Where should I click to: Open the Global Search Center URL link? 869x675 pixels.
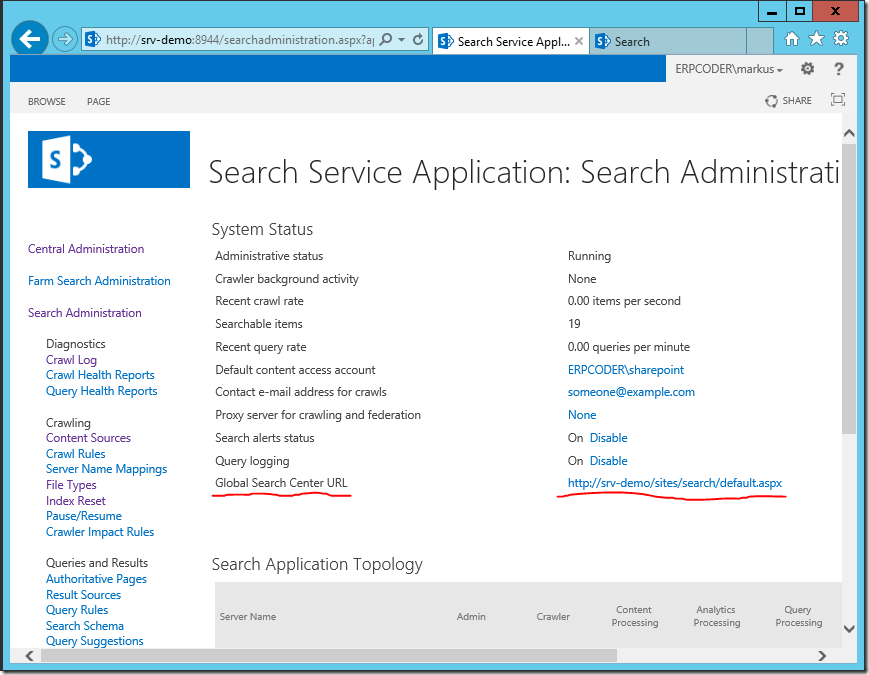click(673, 482)
